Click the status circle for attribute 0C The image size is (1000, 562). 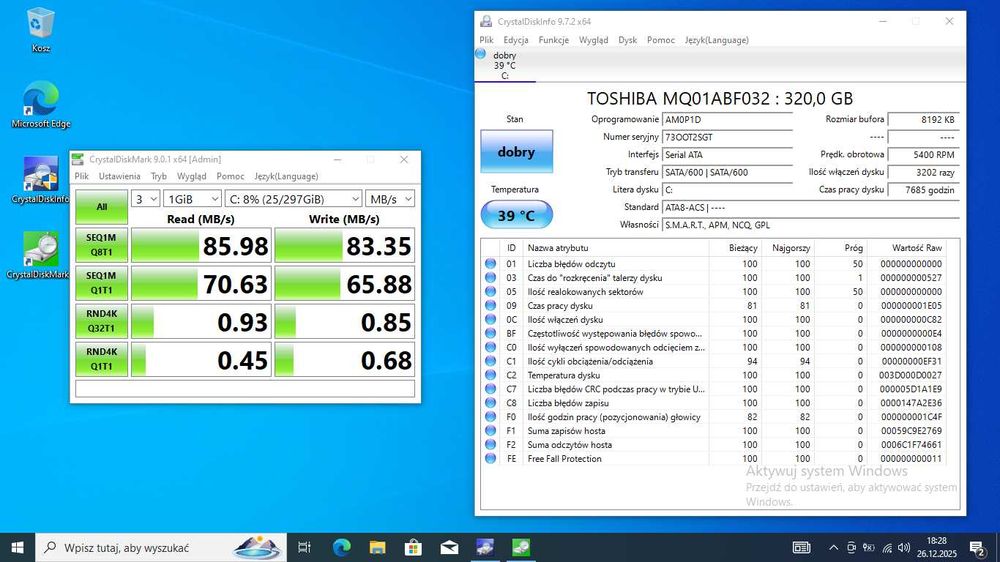pos(490,320)
